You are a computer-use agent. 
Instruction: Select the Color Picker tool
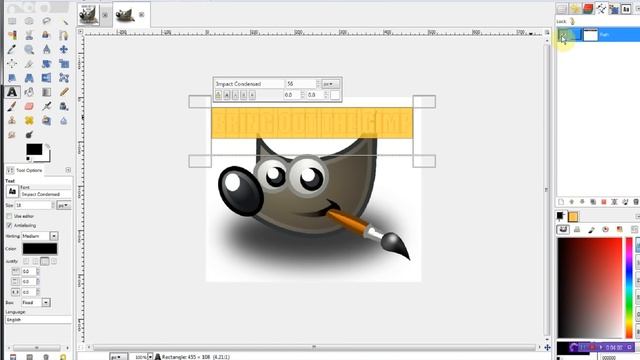[12, 49]
